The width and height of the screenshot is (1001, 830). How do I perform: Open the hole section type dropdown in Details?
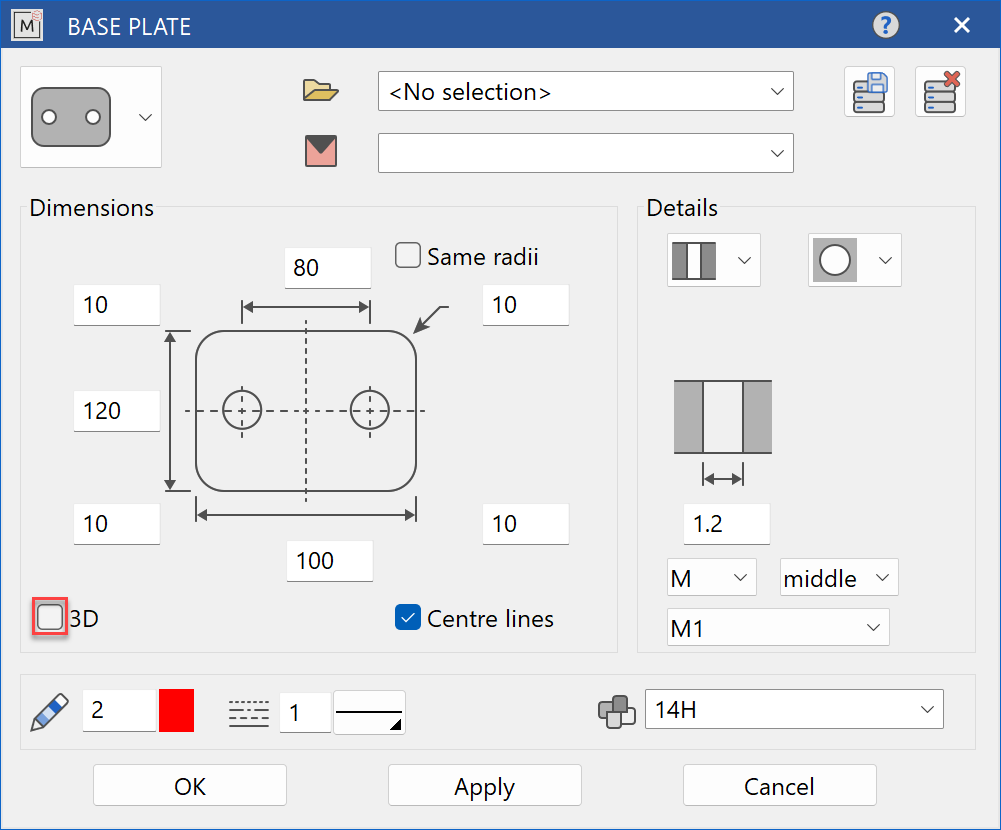[x=714, y=260]
